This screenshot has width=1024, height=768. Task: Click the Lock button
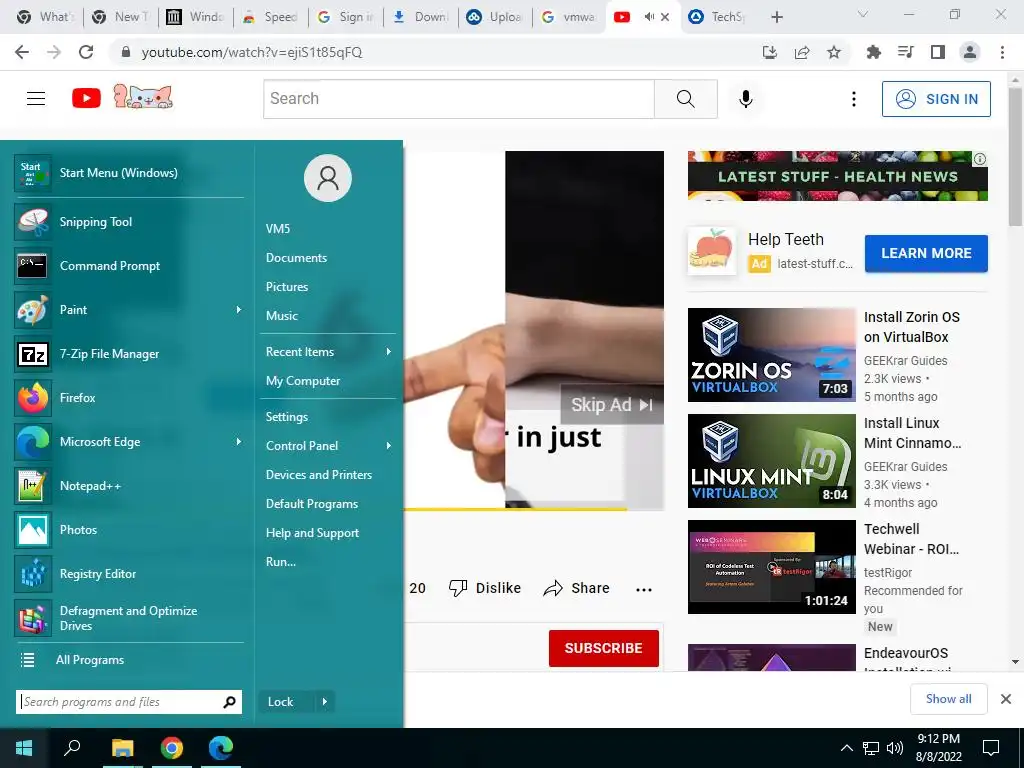281,702
